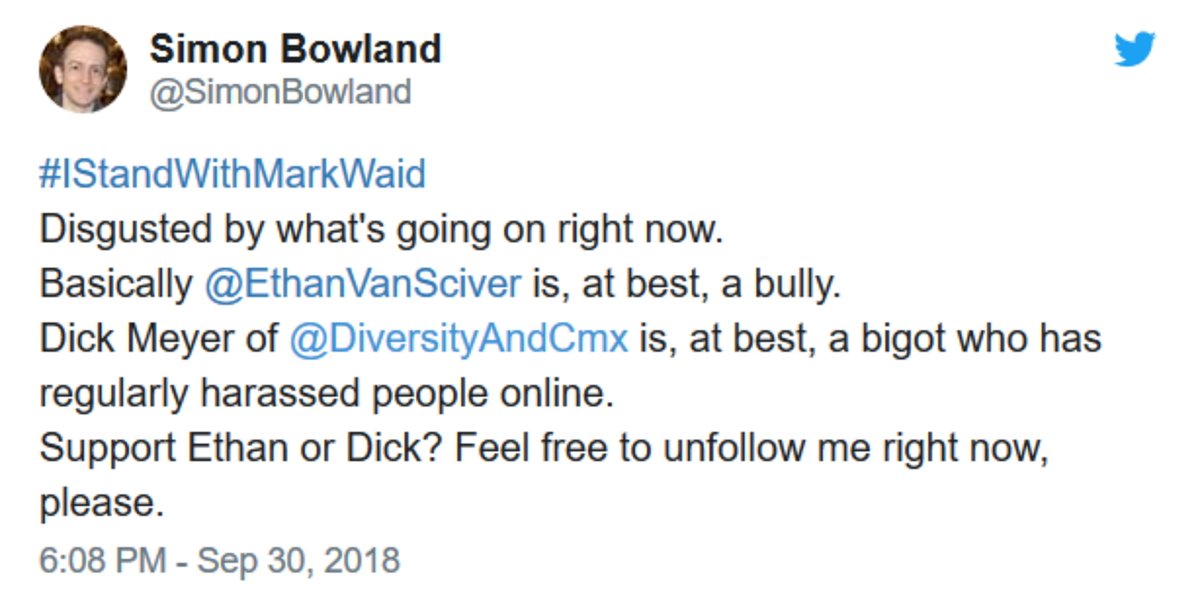Click the words "right now," before please

click(965, 449)
